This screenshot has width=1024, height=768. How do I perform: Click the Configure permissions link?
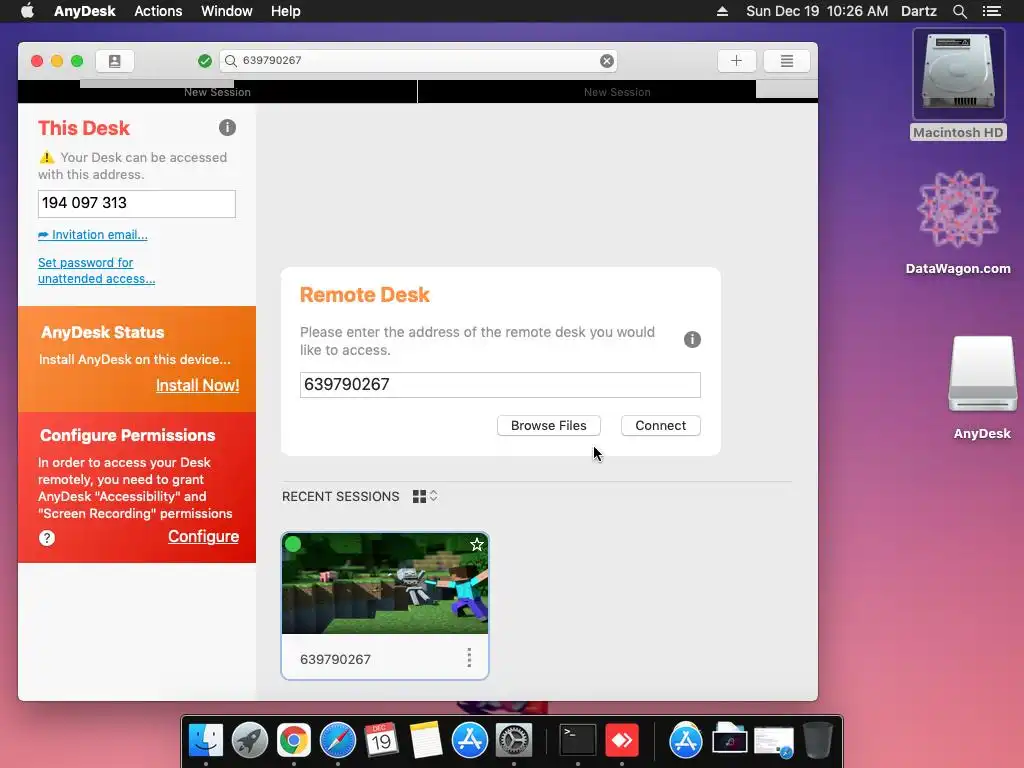click(x=203, y=536)
